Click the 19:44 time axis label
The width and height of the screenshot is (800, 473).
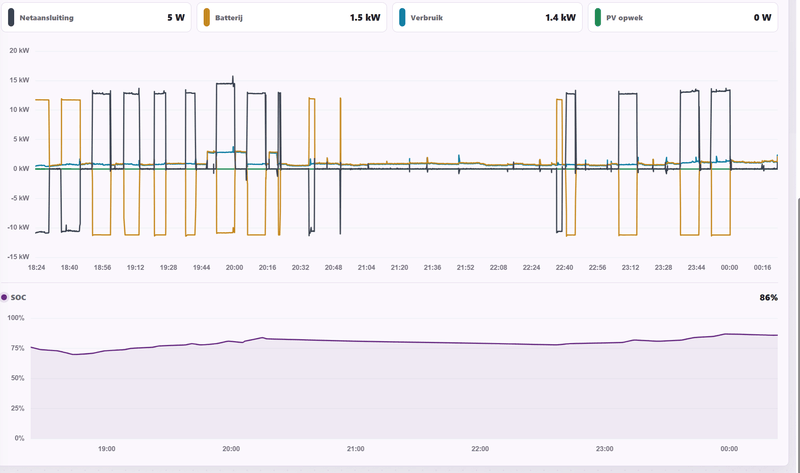pyautogui.click(x=202, y=267)
